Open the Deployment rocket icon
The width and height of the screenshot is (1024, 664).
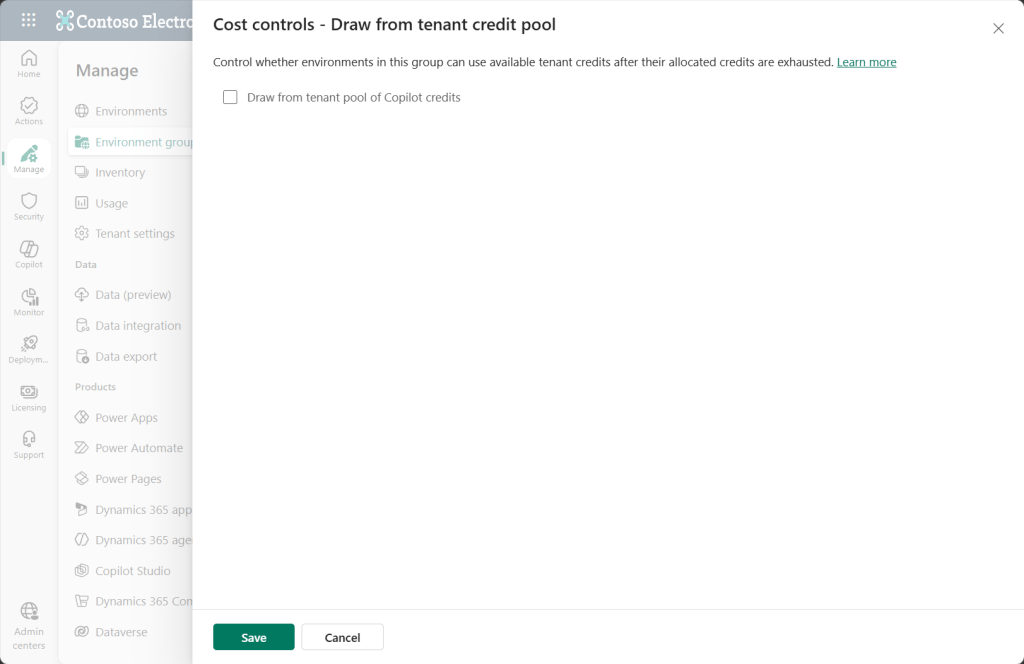(29, 349)
